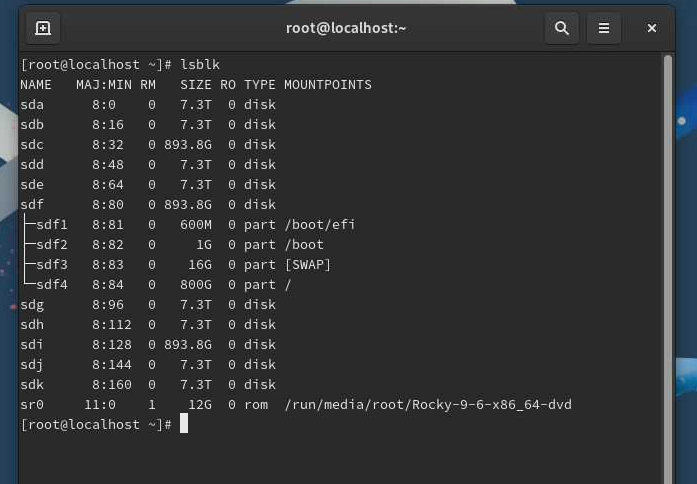Image resolution: width=697 pixels, height=484 pixels.
Task: Click the 11:0 value on sr0 row
Action: click(100, 405)
